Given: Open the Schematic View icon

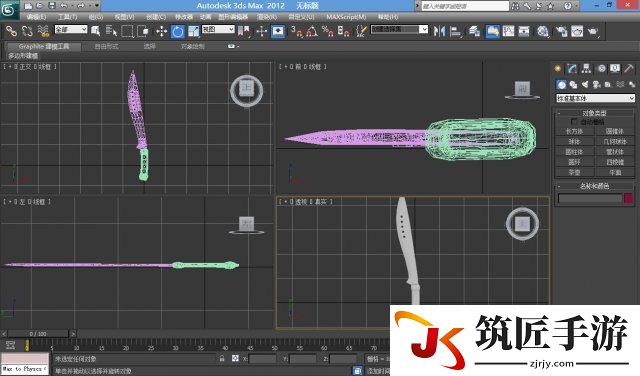Looking at the screenshot, I should click(x=524, y=31).
